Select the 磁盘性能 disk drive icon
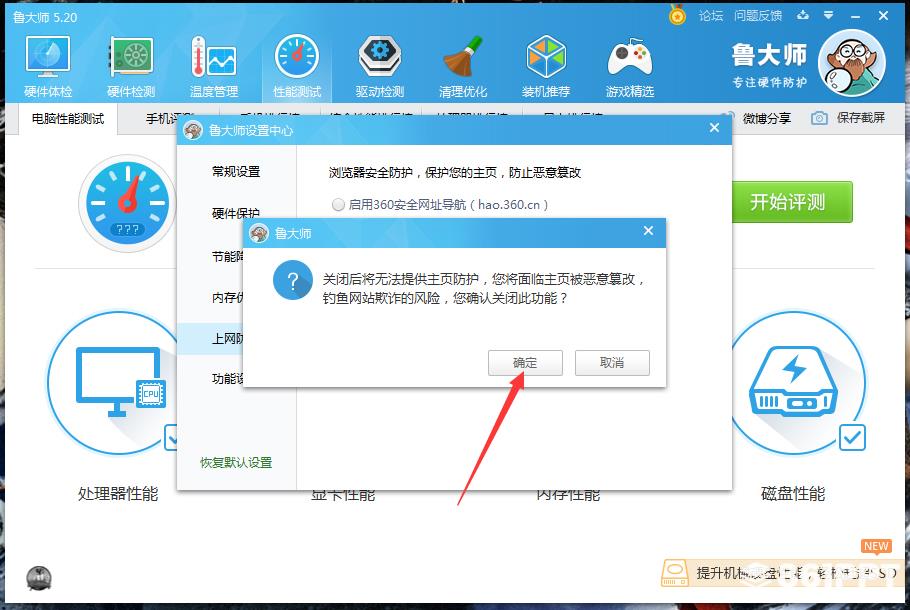The height and width of the screenshot is (610, 910). click(x=793, y=381)
